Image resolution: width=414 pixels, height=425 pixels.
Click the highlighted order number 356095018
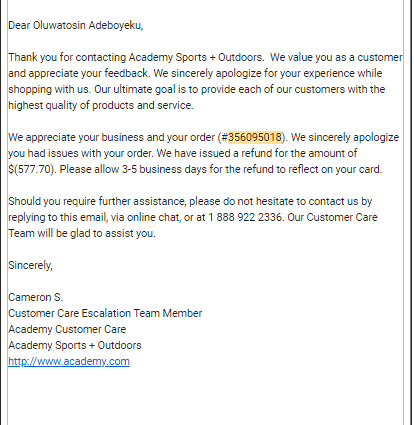[255, 137]
